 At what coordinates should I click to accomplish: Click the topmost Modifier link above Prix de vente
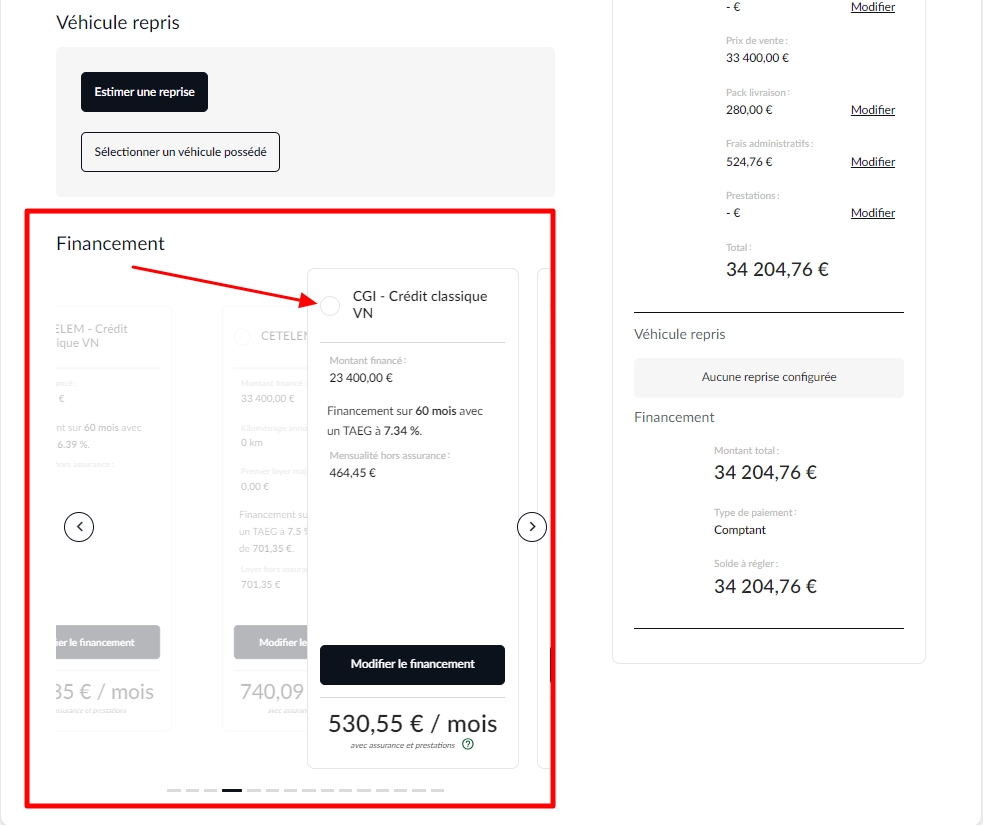873,7
